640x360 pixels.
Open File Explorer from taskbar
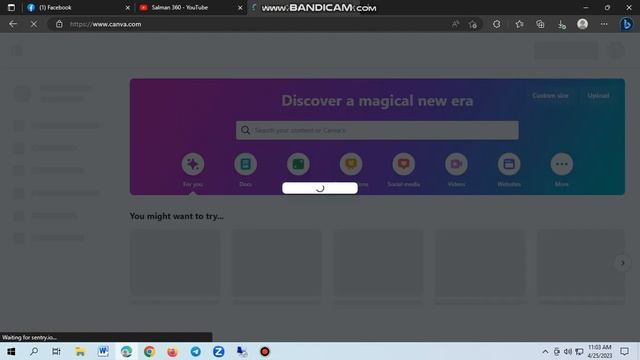pos(80,351)
